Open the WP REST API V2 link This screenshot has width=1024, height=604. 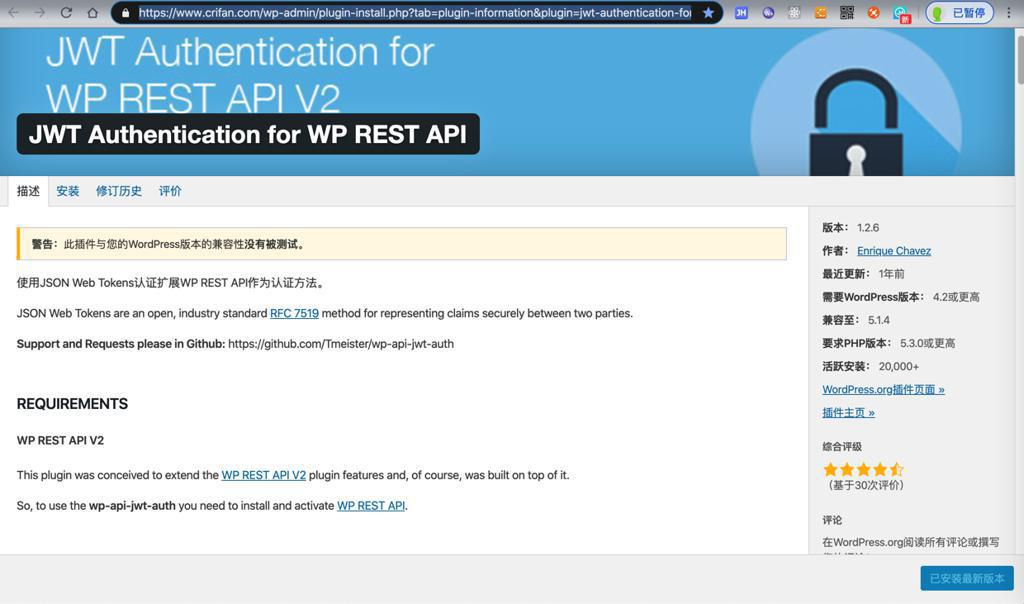click(x=263, y=475)
